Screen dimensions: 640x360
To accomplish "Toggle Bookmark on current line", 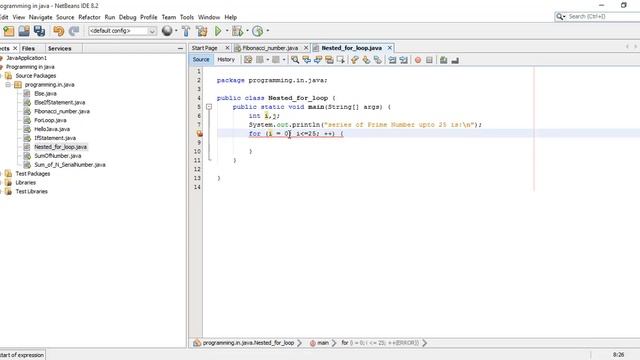I will coord(378,60).
